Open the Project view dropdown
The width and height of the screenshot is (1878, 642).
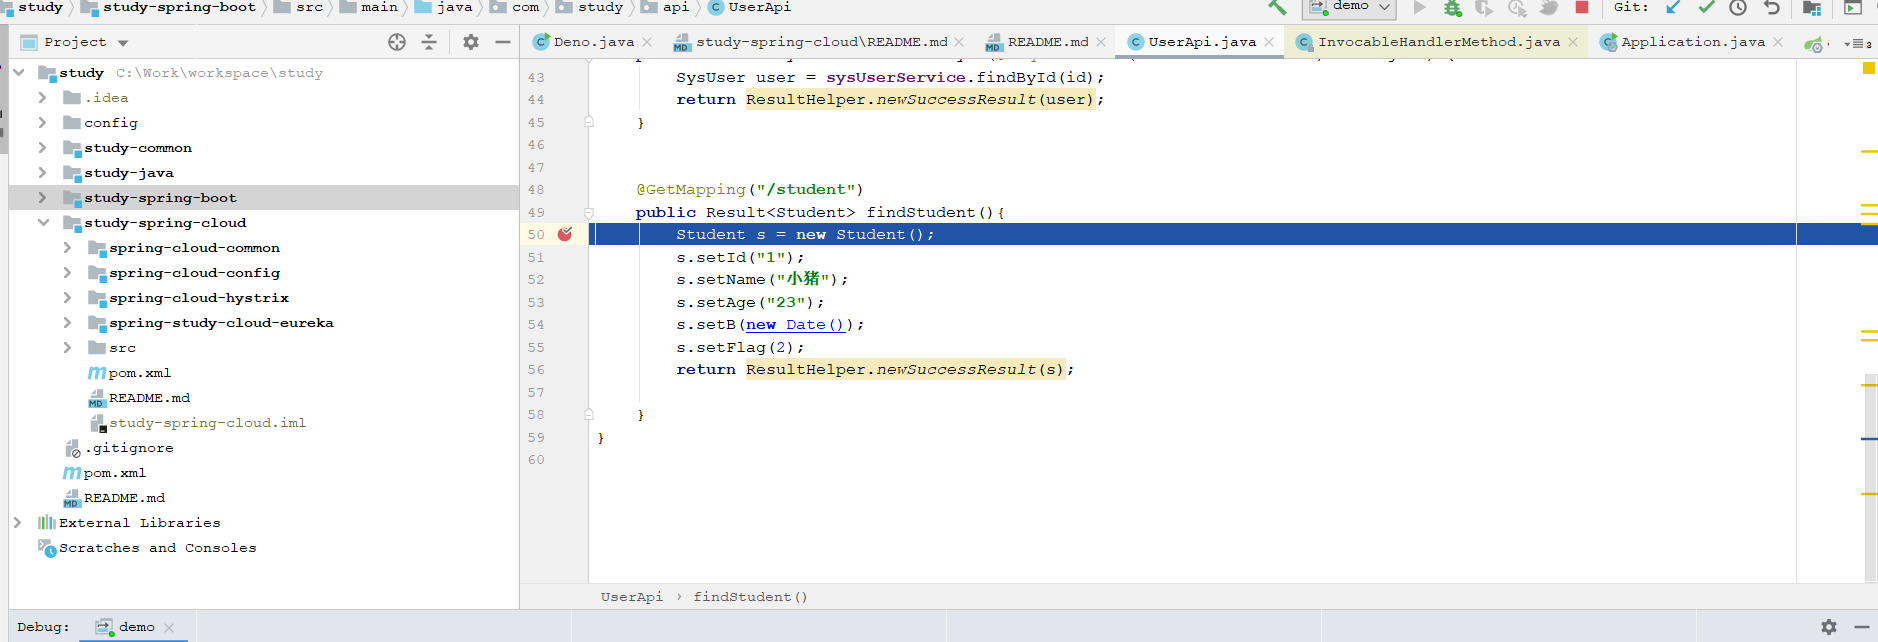(123, 43)
